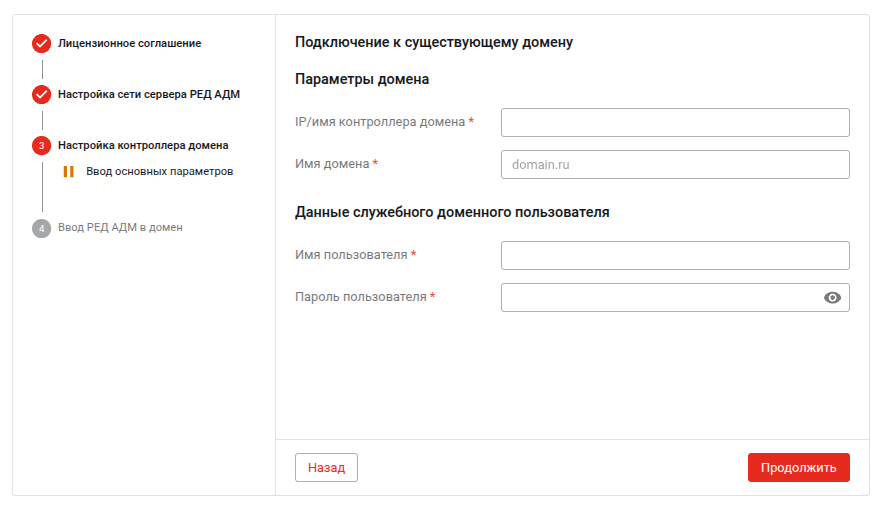Focus the domain controller IP/name input field
The image size is (880, 509).
(x=674, y=122)
